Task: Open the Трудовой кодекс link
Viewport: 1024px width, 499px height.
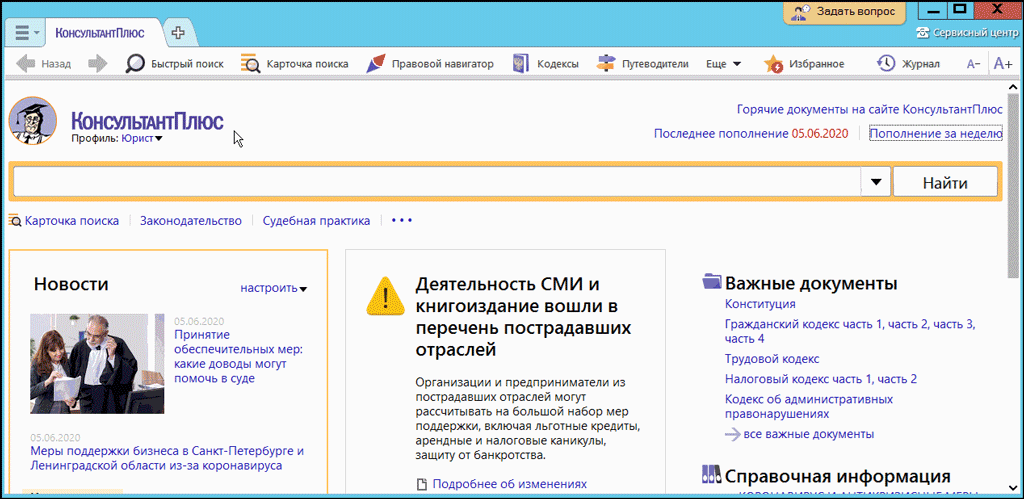Action: pos(772,358)
